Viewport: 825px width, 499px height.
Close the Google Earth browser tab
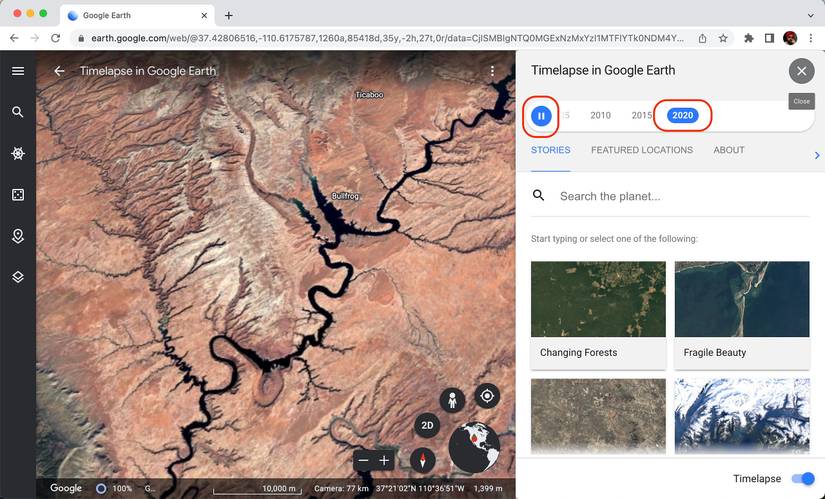[204, 16]
